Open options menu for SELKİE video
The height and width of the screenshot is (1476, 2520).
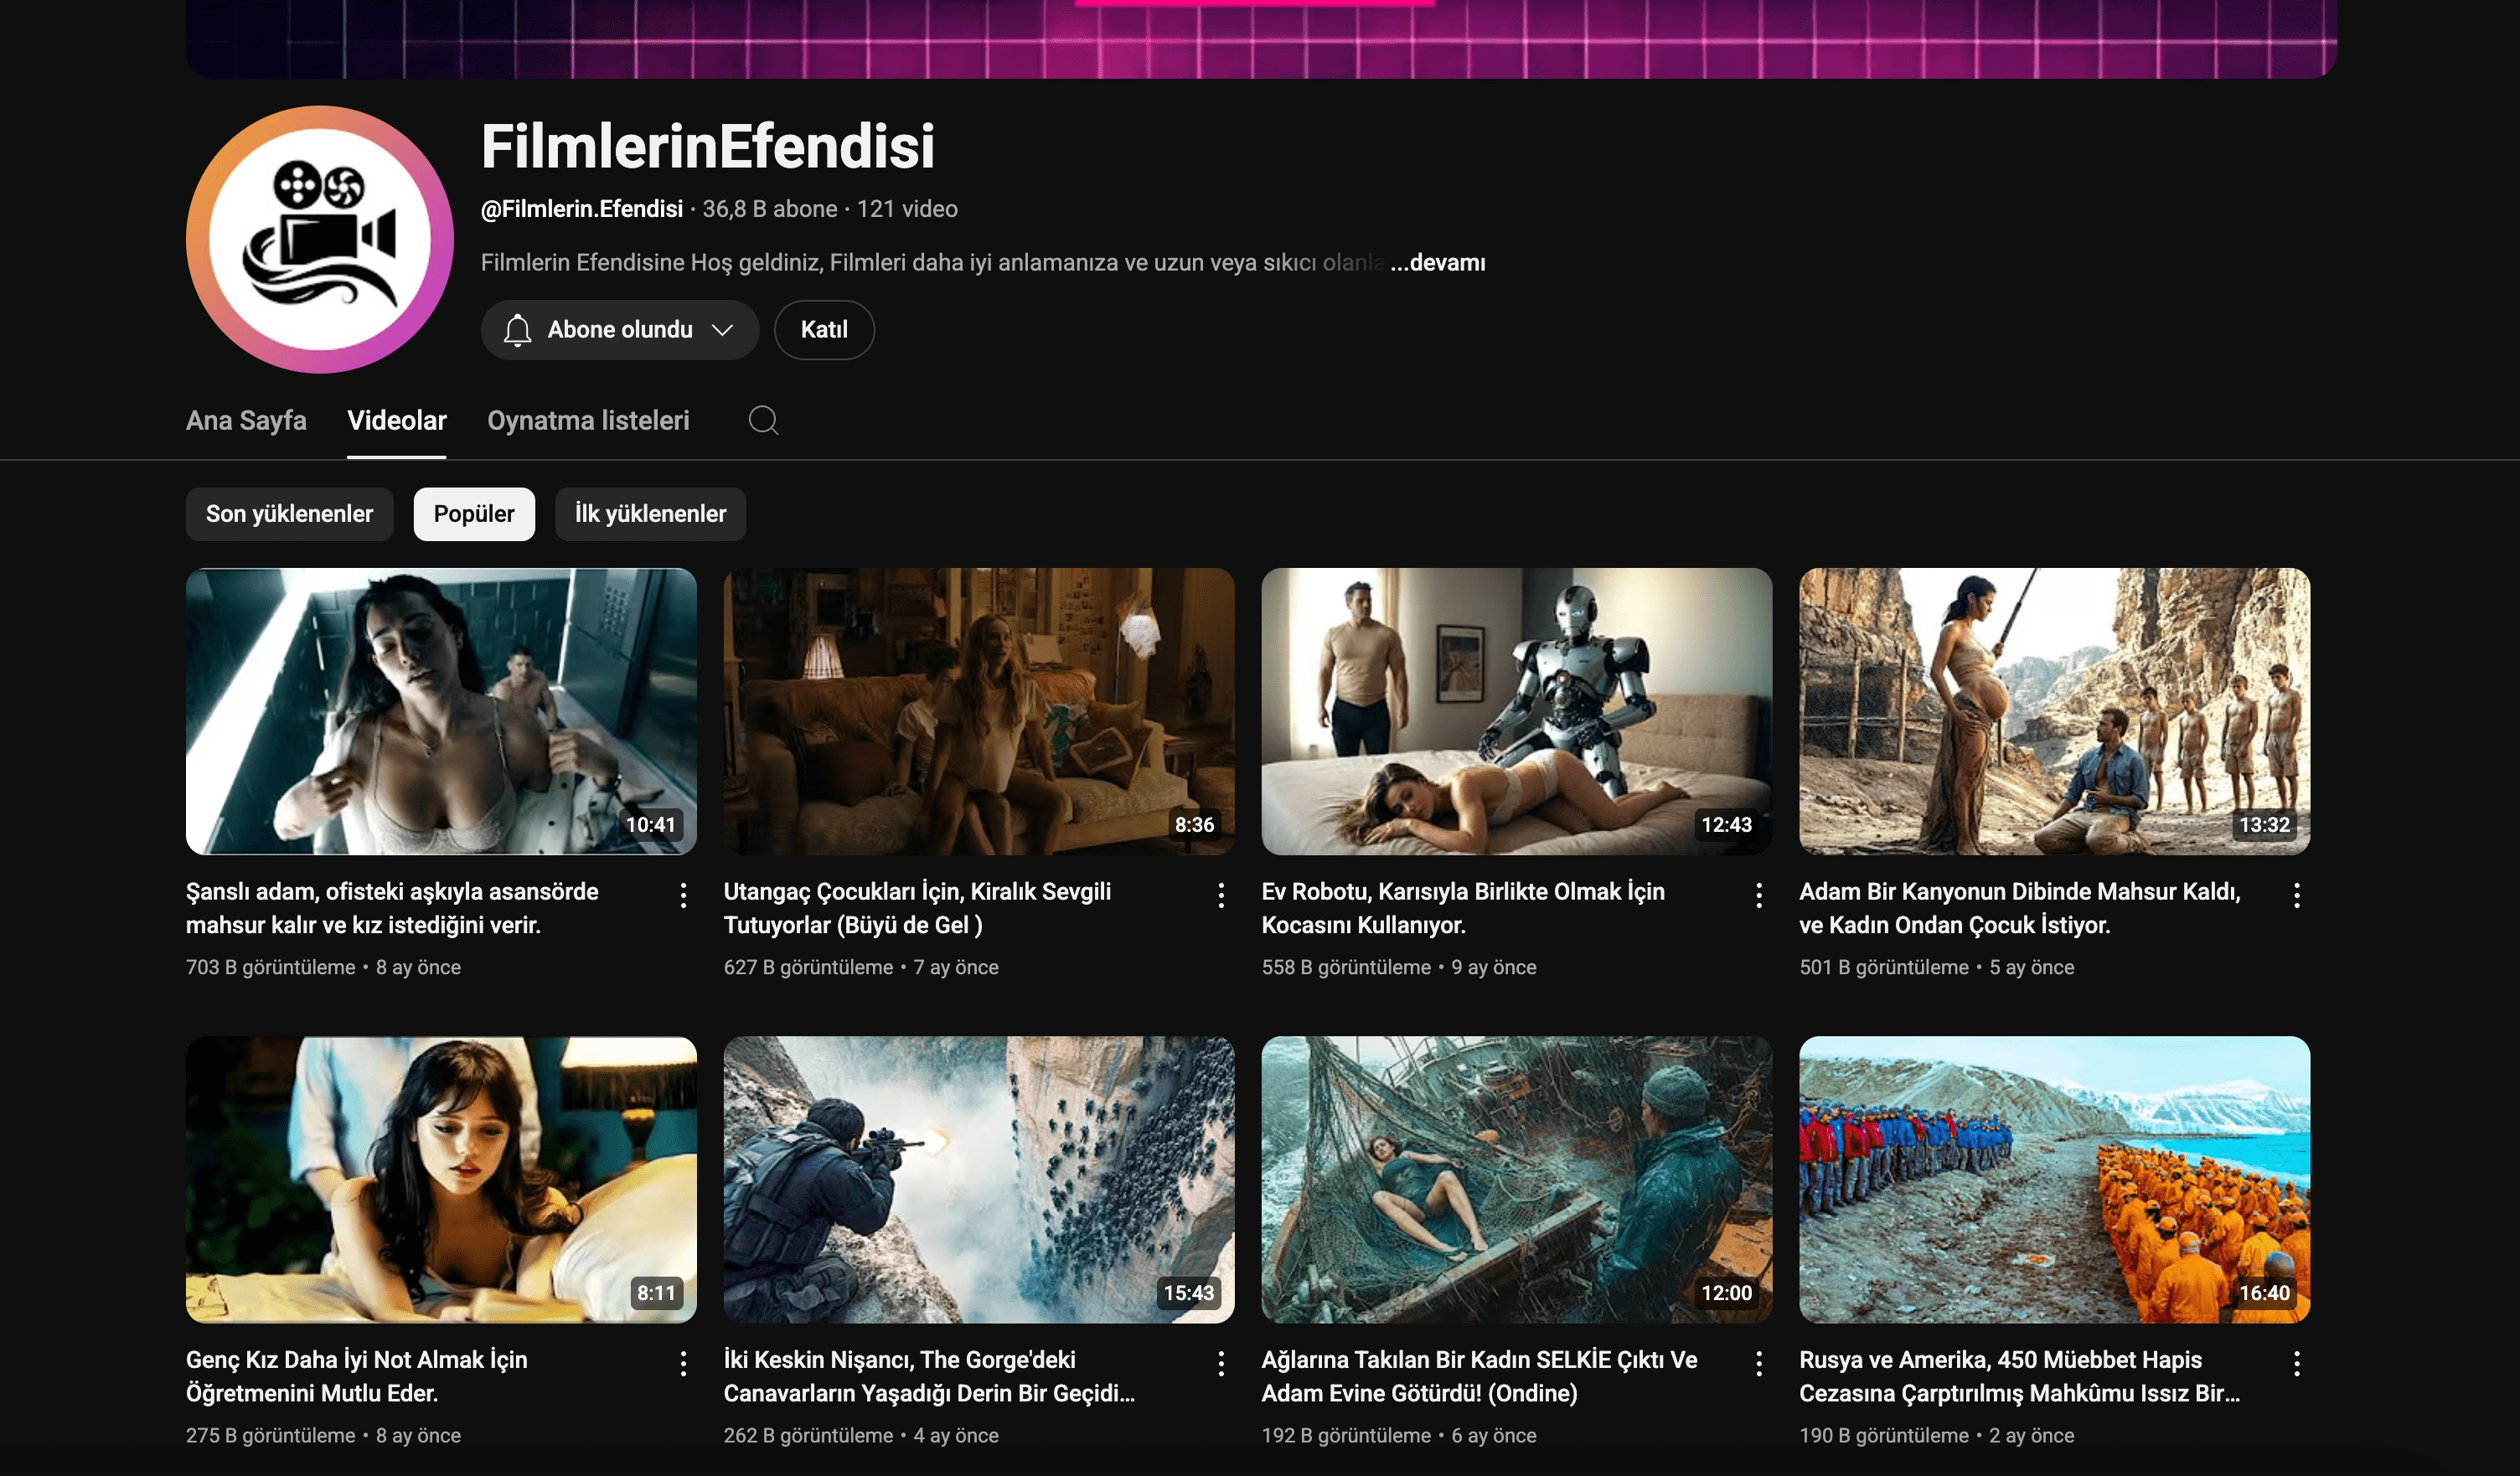coord(1759,1363)
